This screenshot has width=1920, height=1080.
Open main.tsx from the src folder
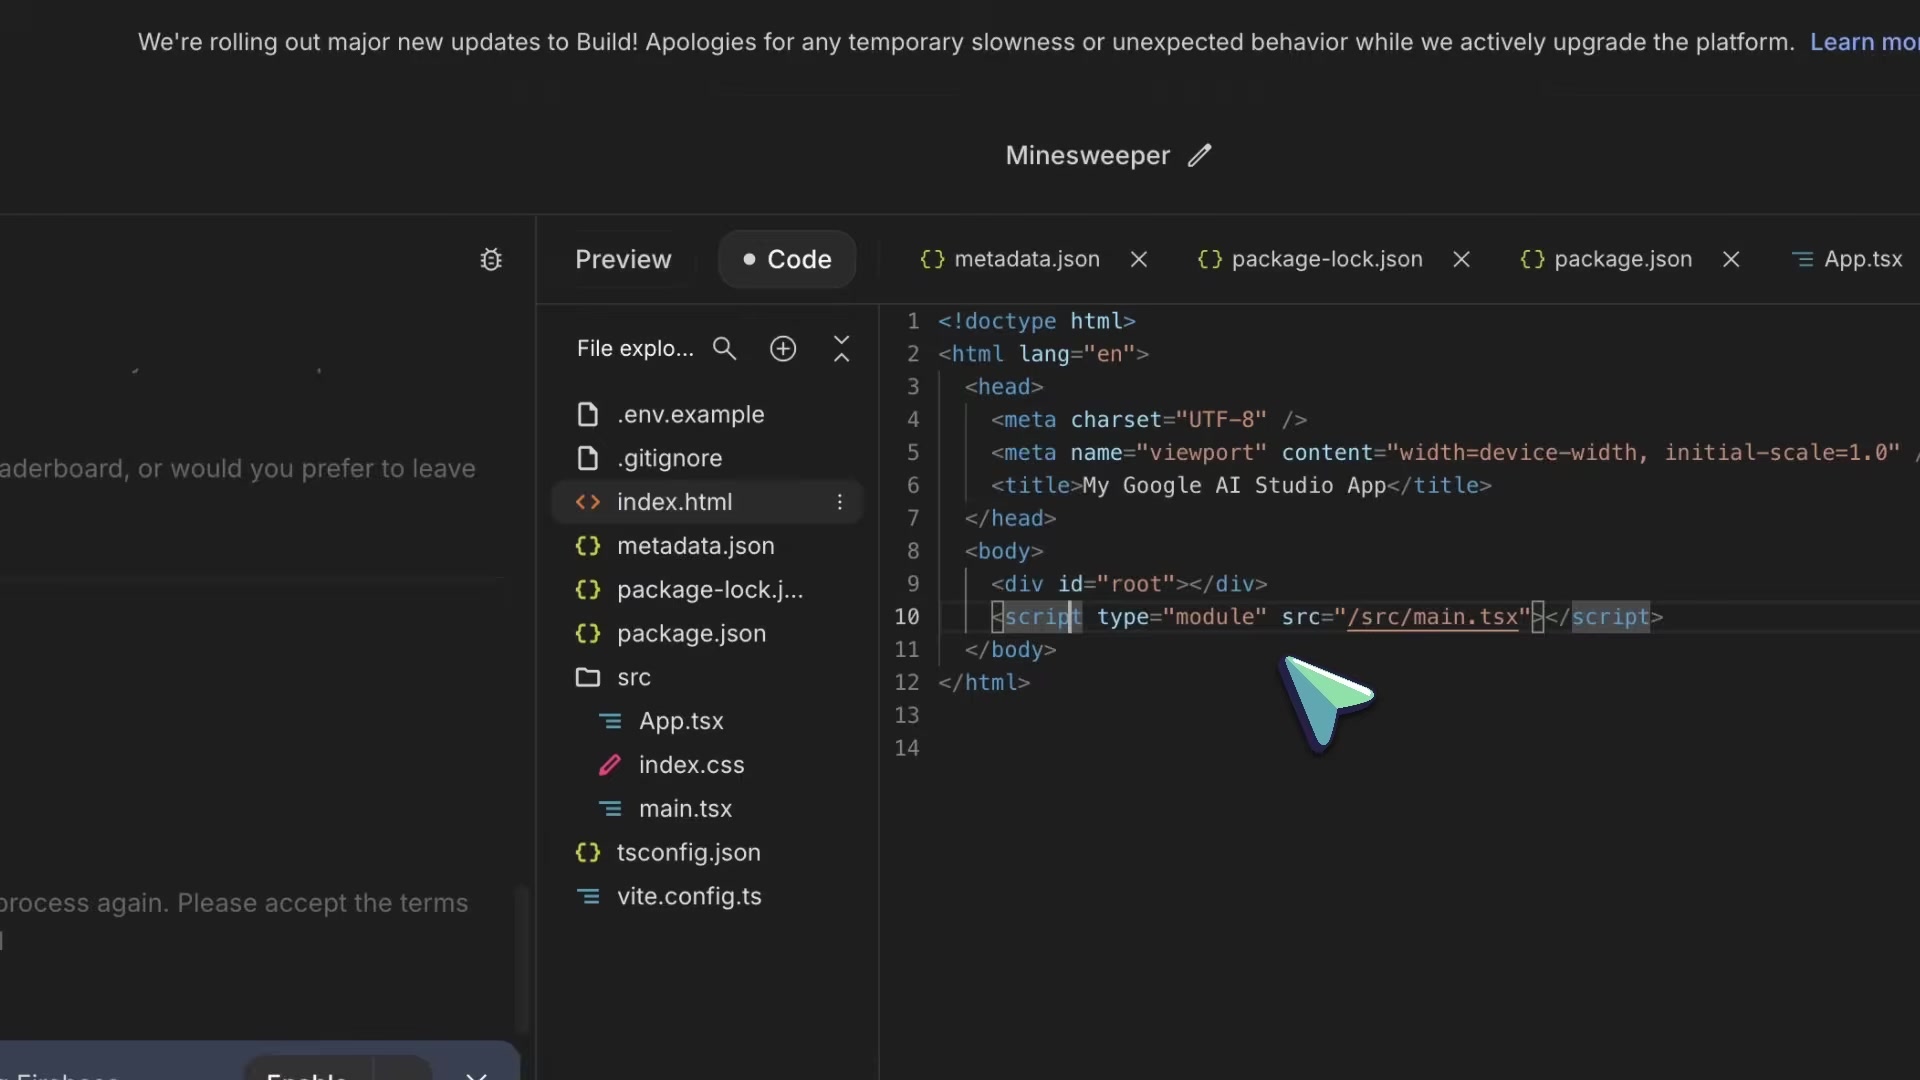coord(685,808)
